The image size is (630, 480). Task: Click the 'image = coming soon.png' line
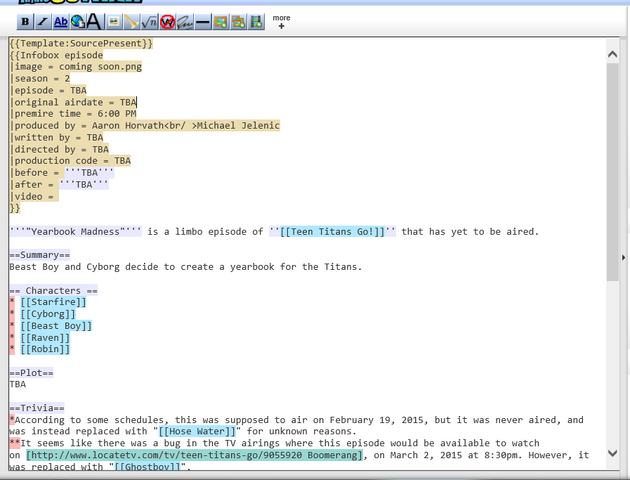click(x=76, y=67)
